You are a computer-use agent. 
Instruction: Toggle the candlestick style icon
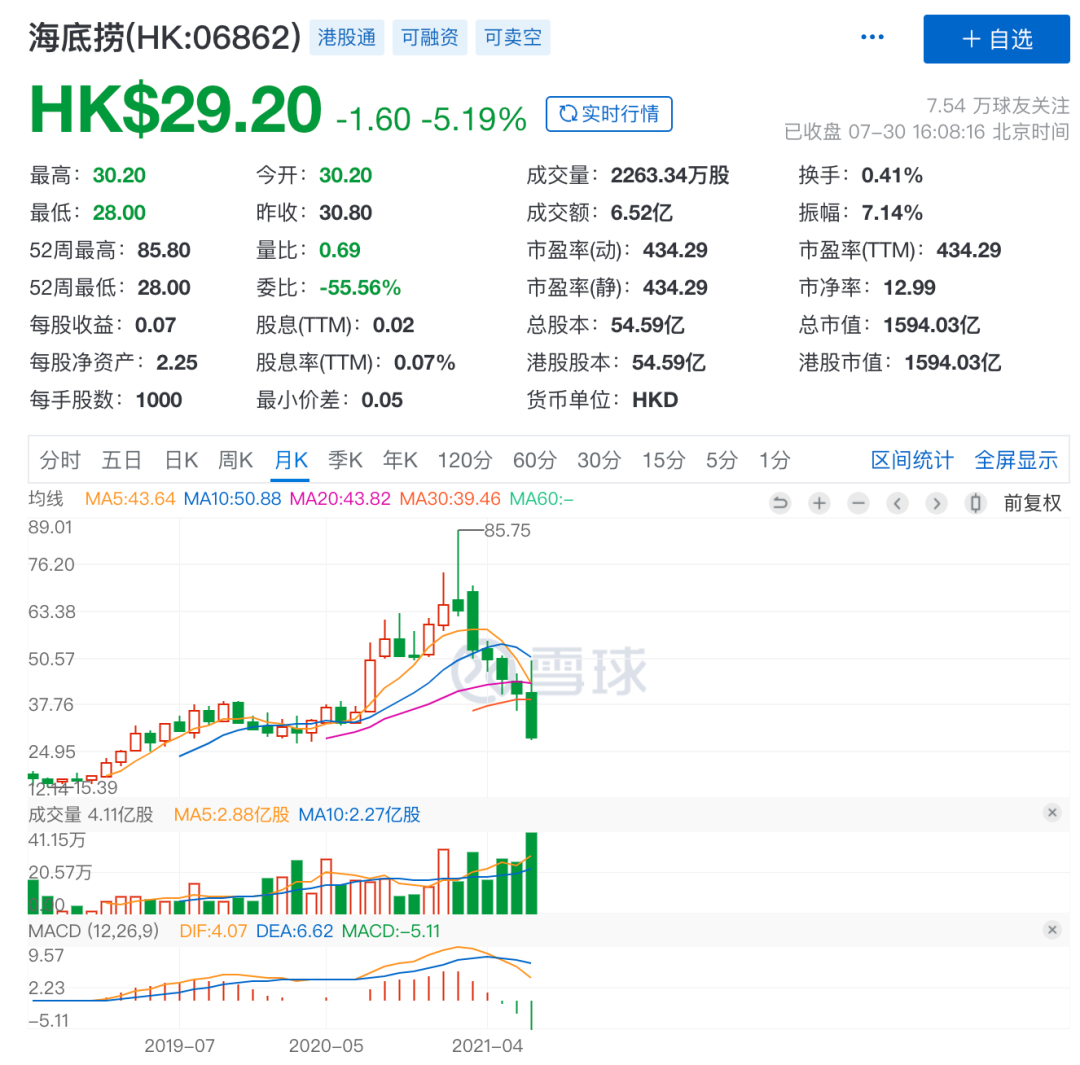tap(975, 504)
